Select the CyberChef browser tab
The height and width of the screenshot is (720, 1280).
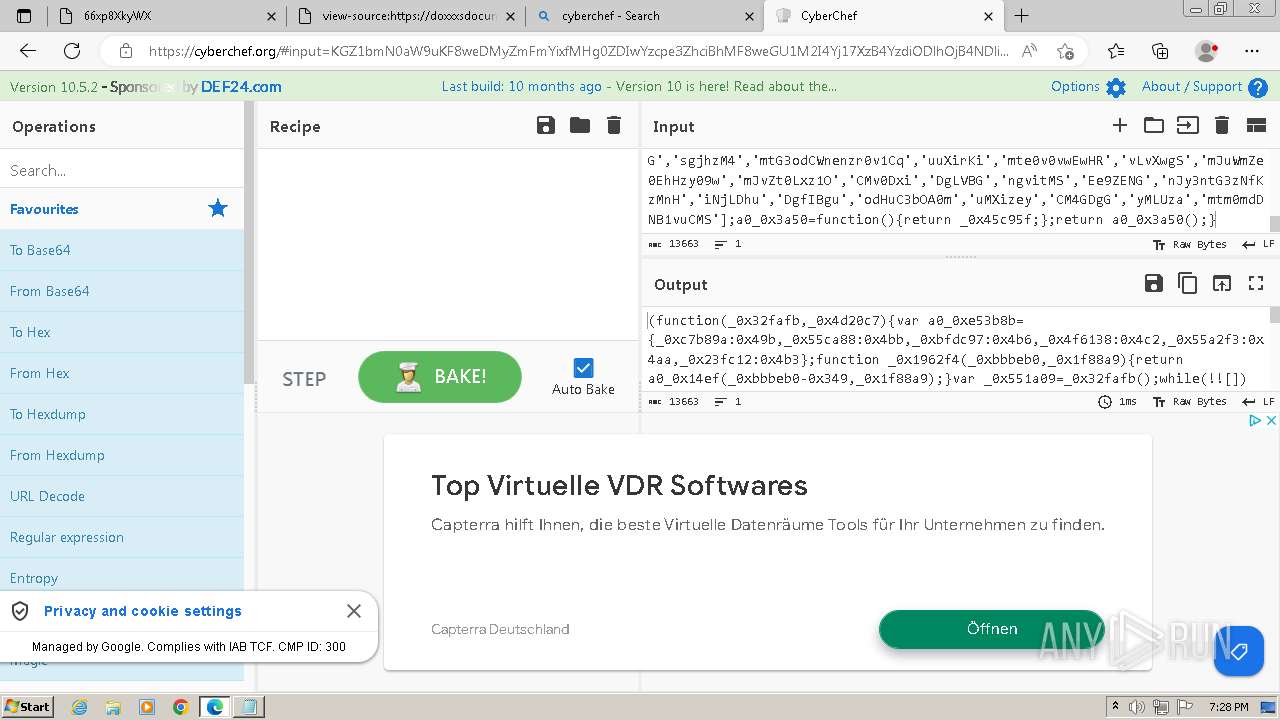tap(884, 16)
